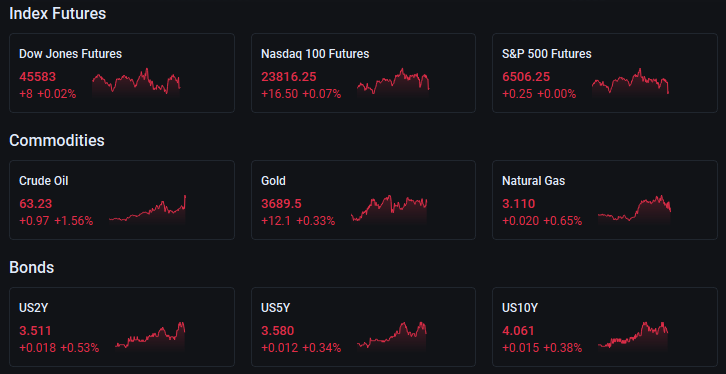
Task: Open the Dow Jones Futures card
Action: coord(122,73)
